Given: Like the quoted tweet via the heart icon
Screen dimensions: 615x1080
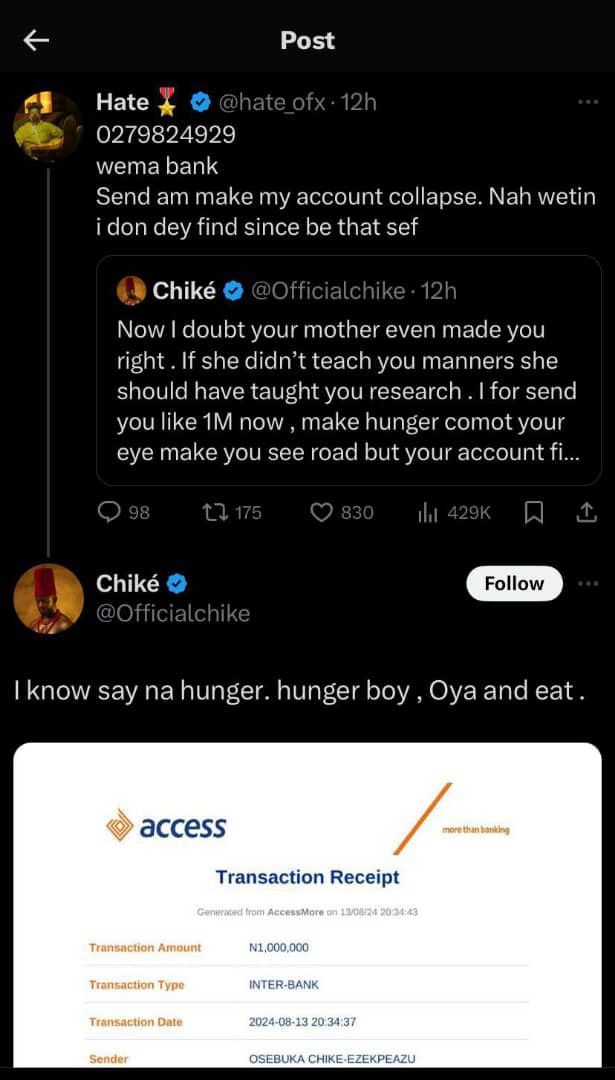Looking at the screenshot, I should tap(322, 512).
